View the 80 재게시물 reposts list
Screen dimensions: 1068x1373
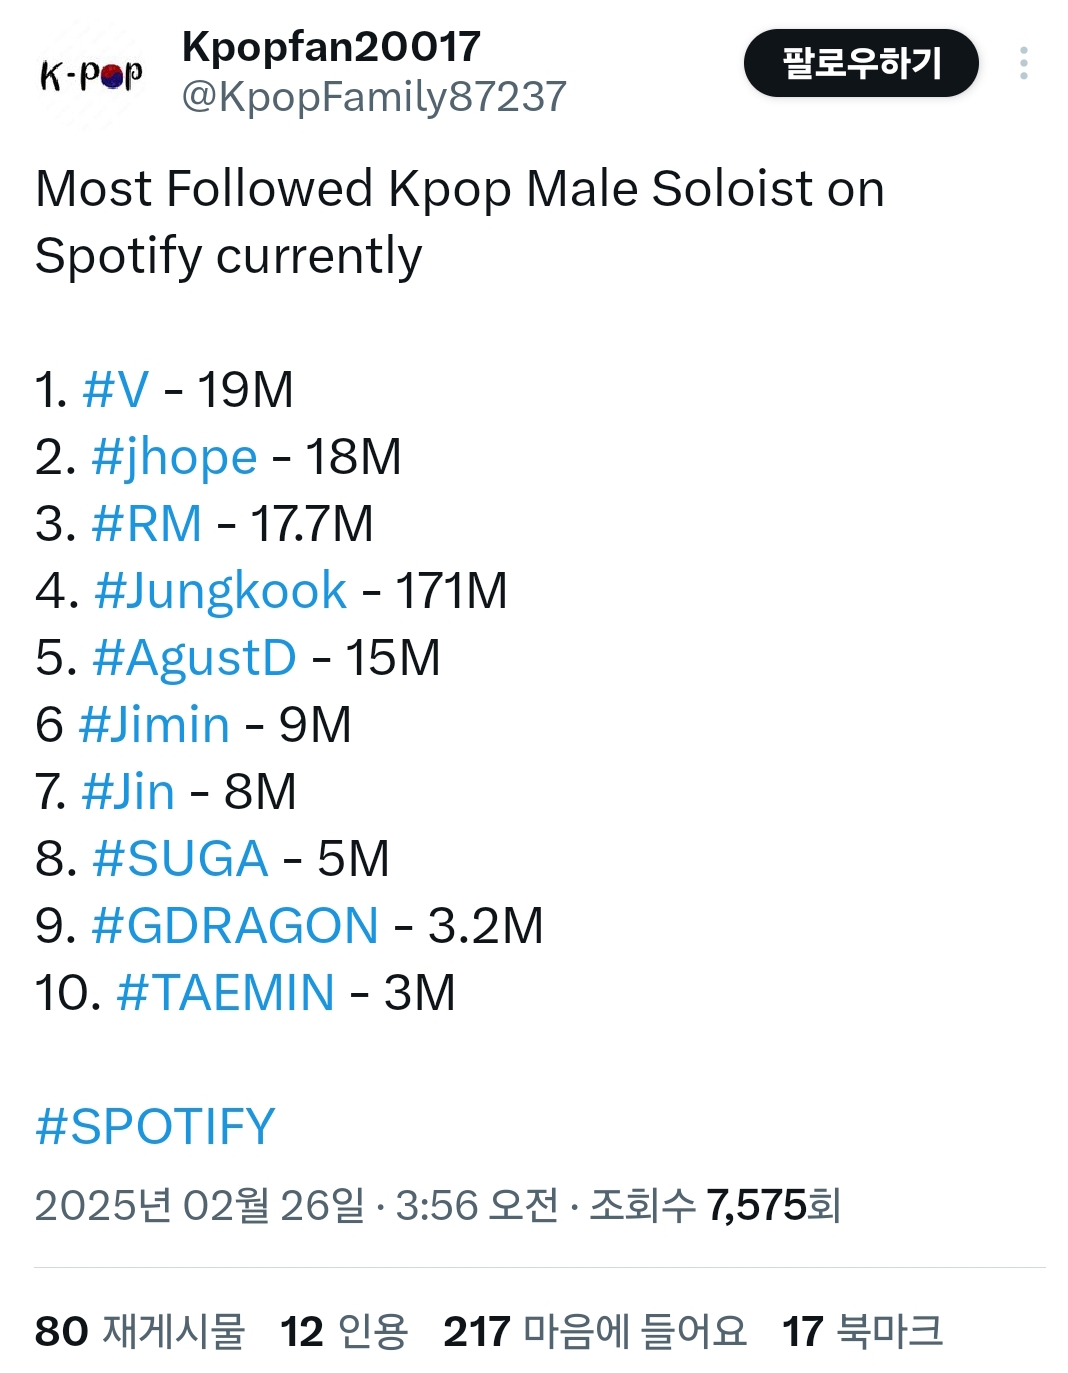[x=140, y=1332]
